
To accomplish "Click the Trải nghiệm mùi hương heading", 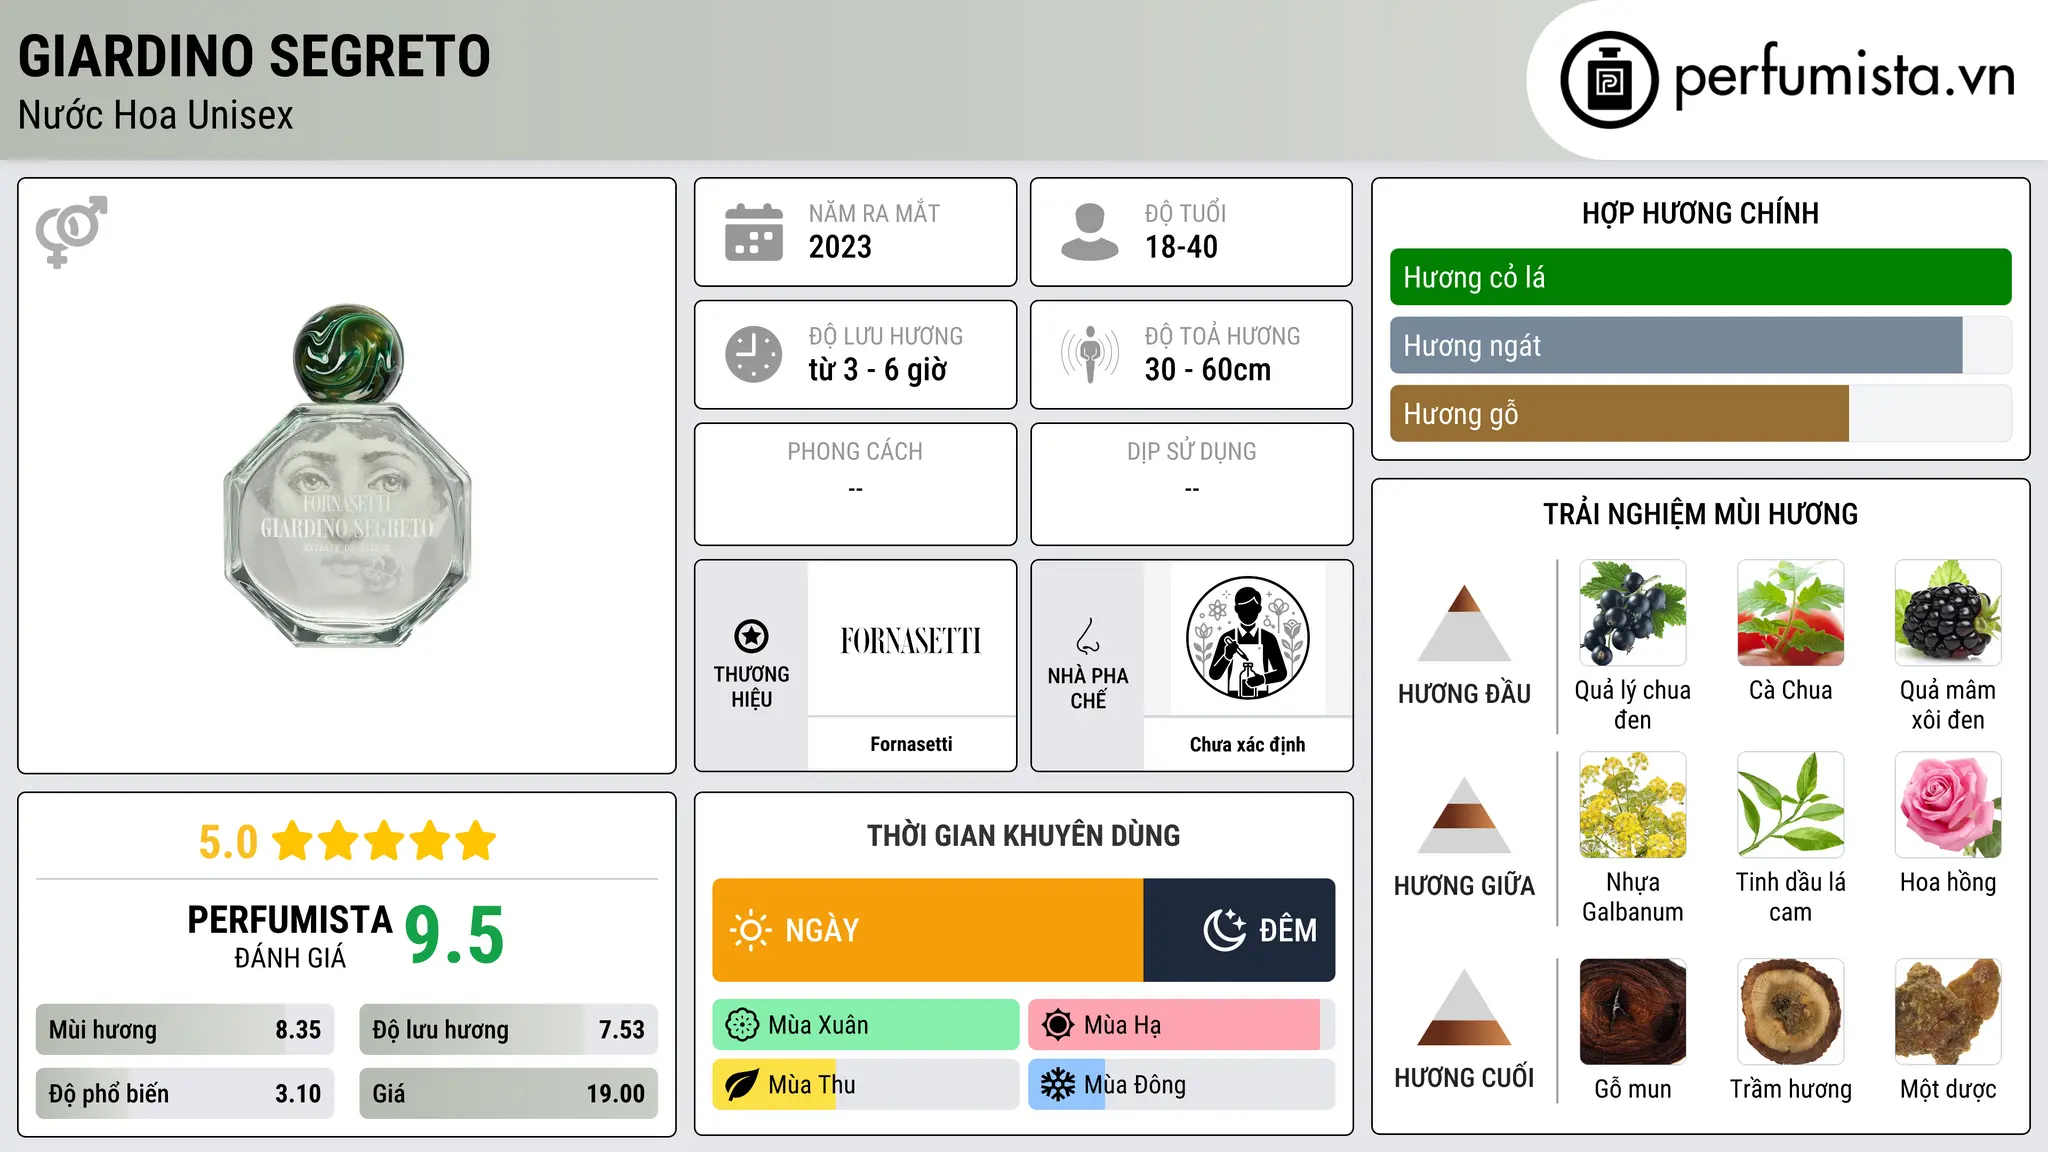I will tap(1700, 514).
